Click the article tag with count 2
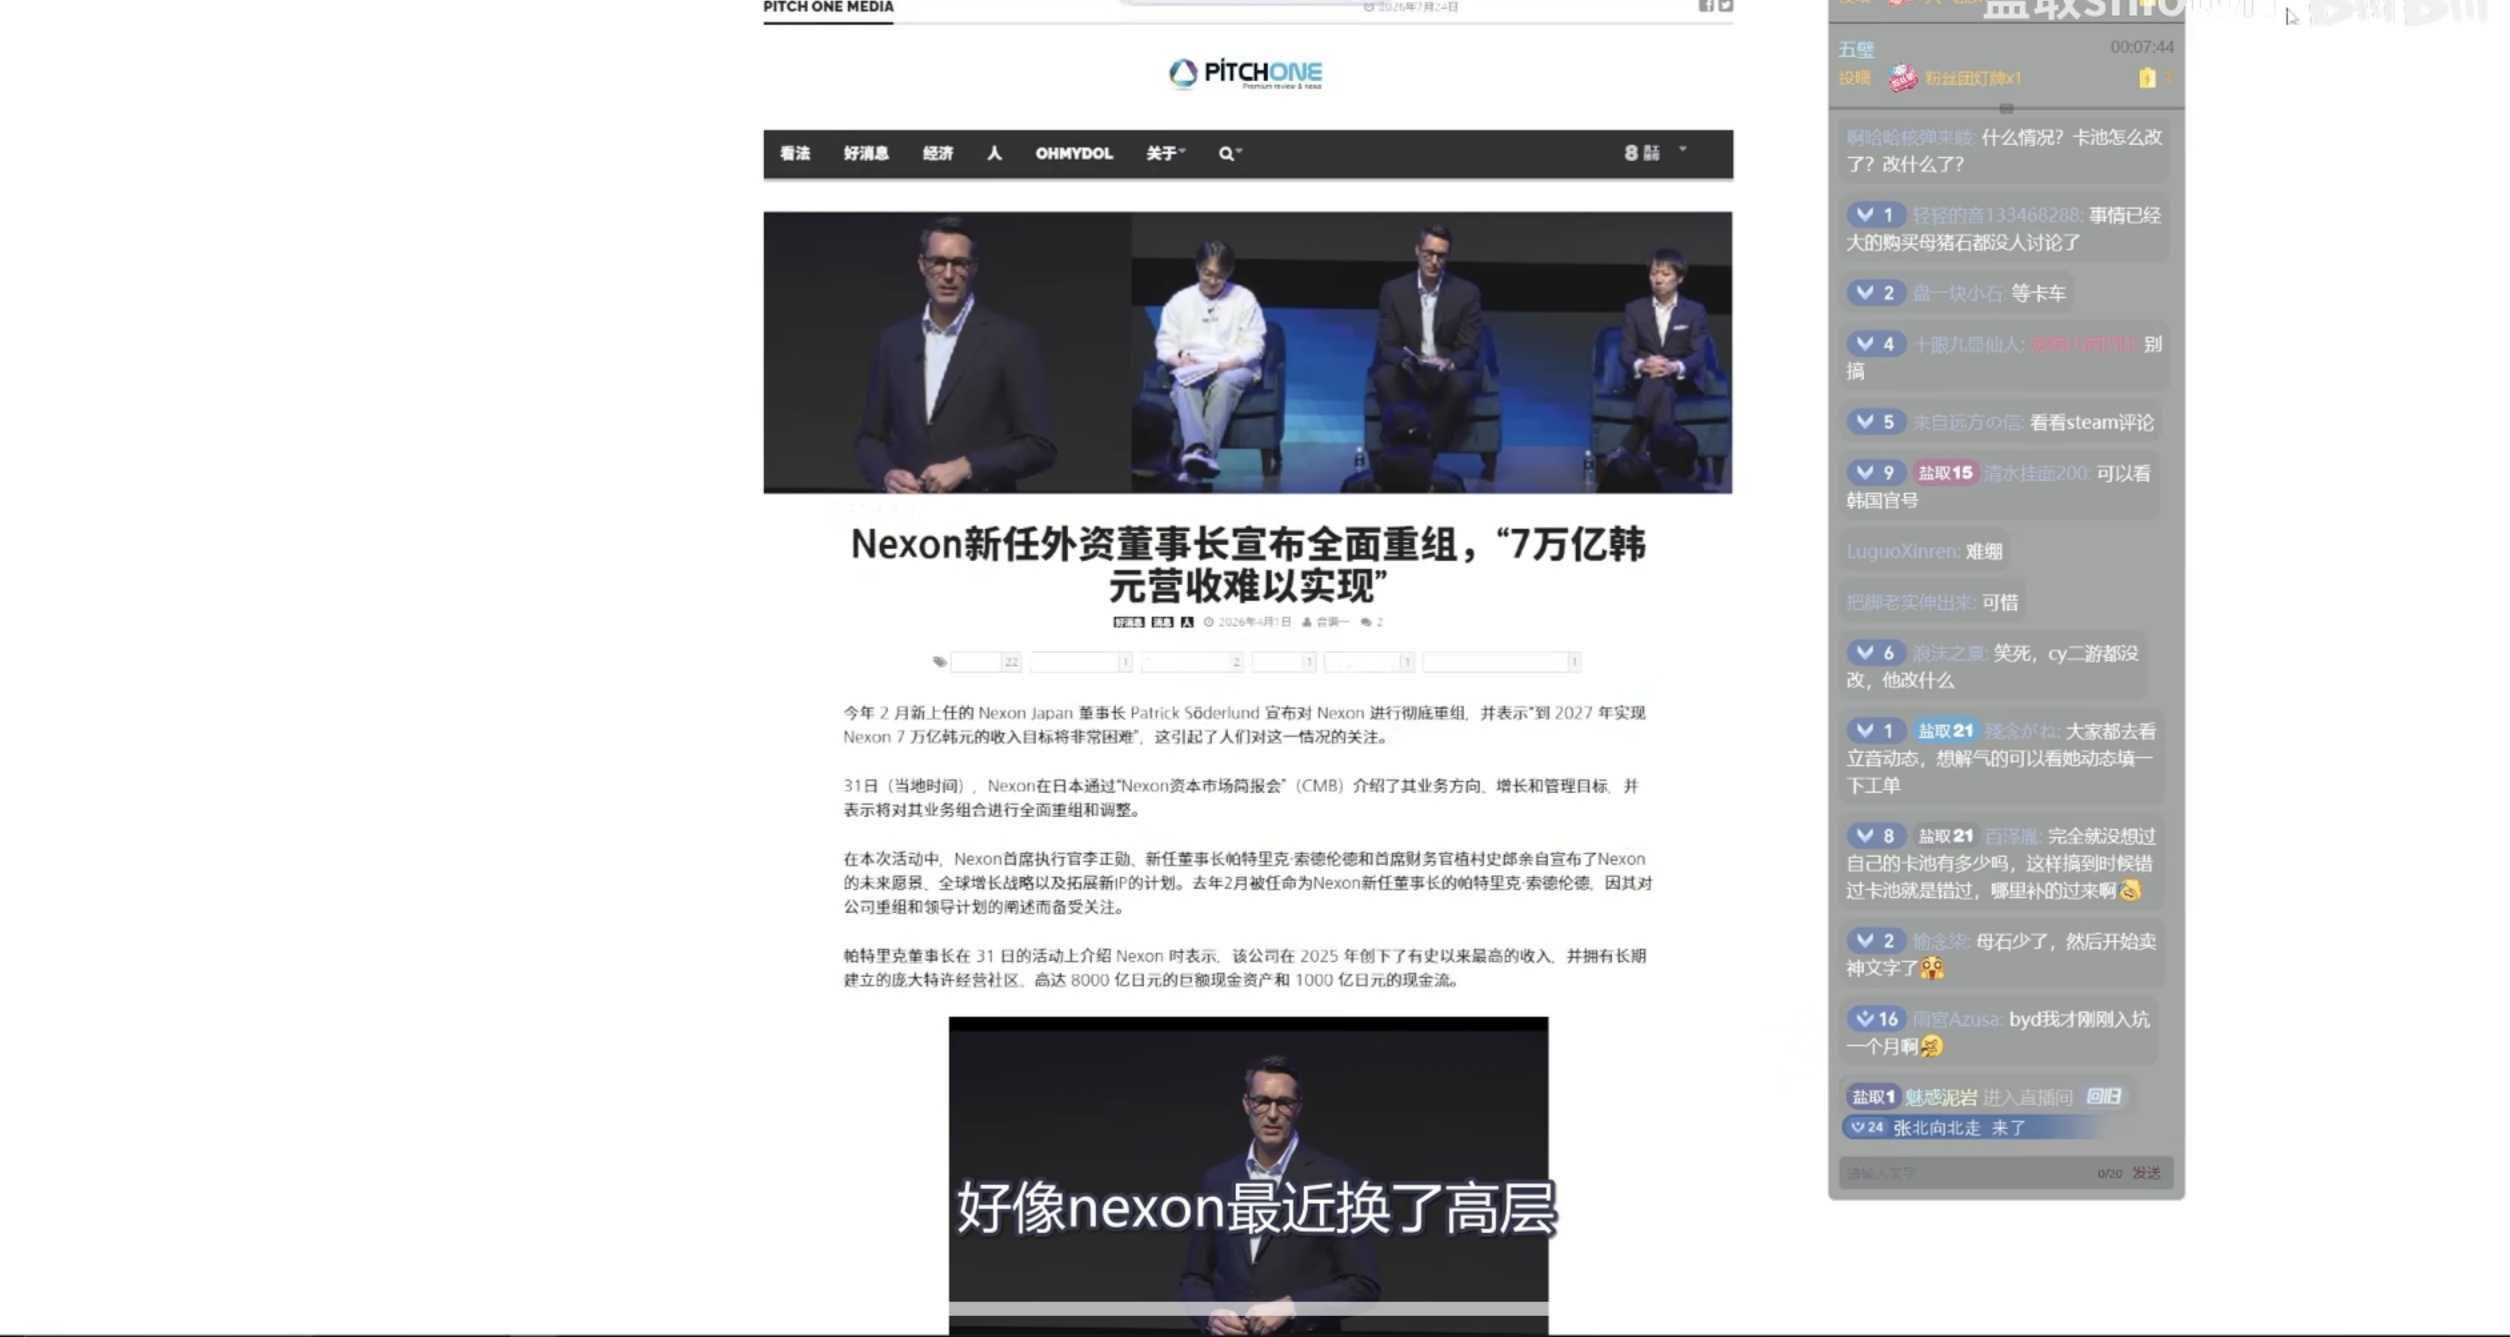 (1192, 661)
